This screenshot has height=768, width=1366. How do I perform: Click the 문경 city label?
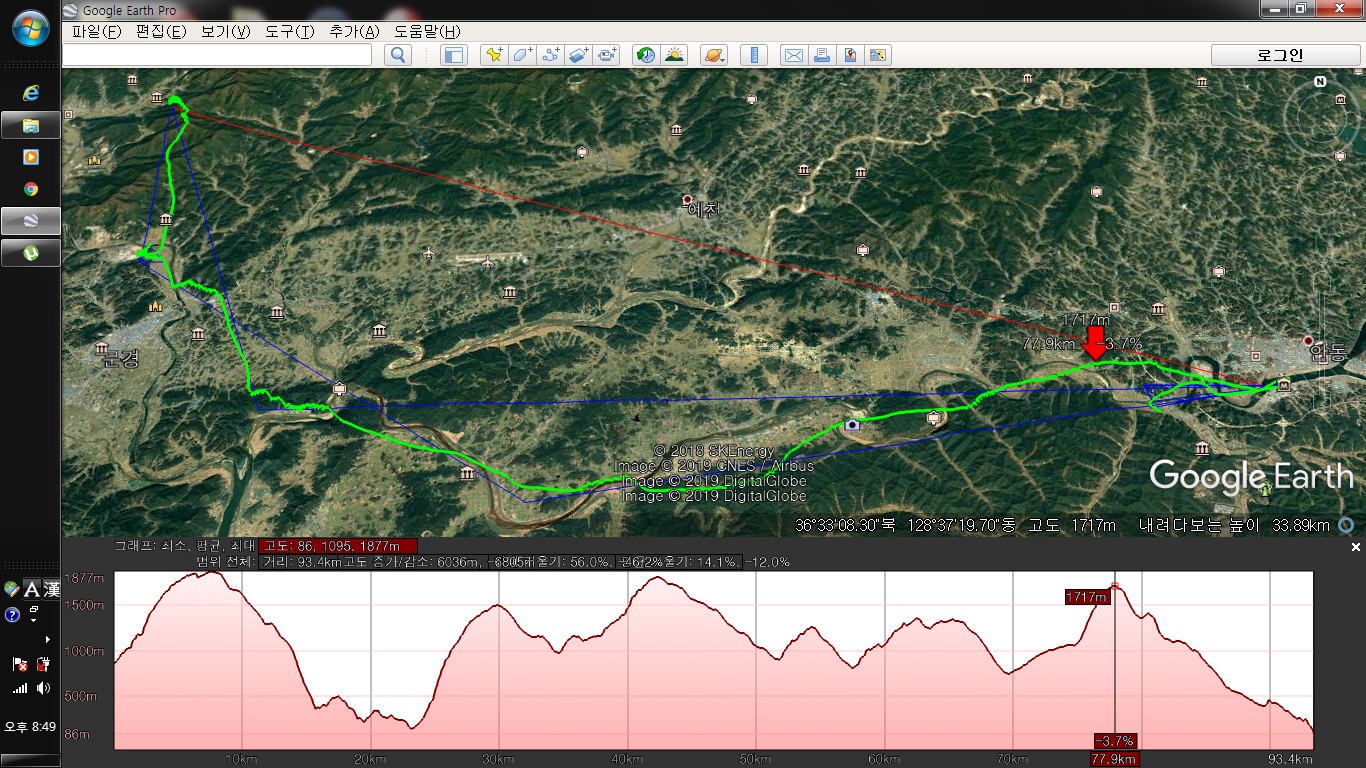point(119,359)
